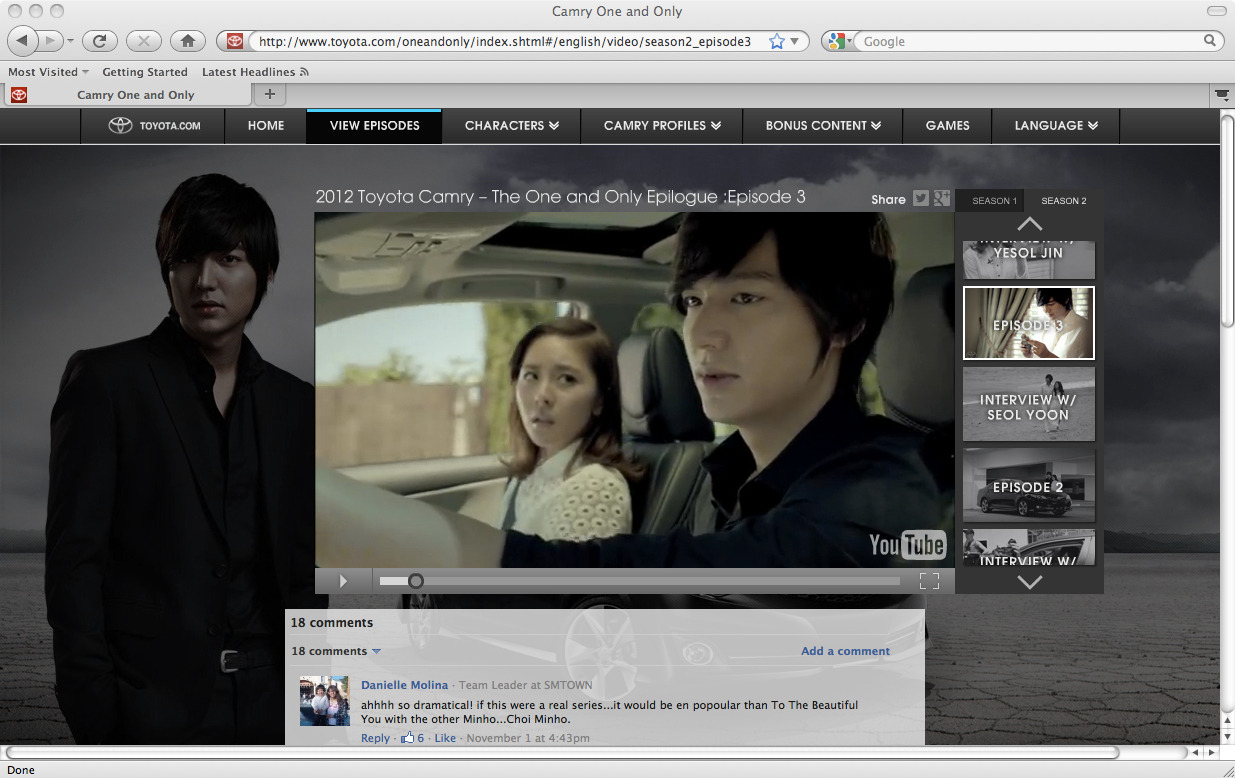Expand the Most Visited bookmarks menu
The image size is (1235, 778).
click(48, 72)
